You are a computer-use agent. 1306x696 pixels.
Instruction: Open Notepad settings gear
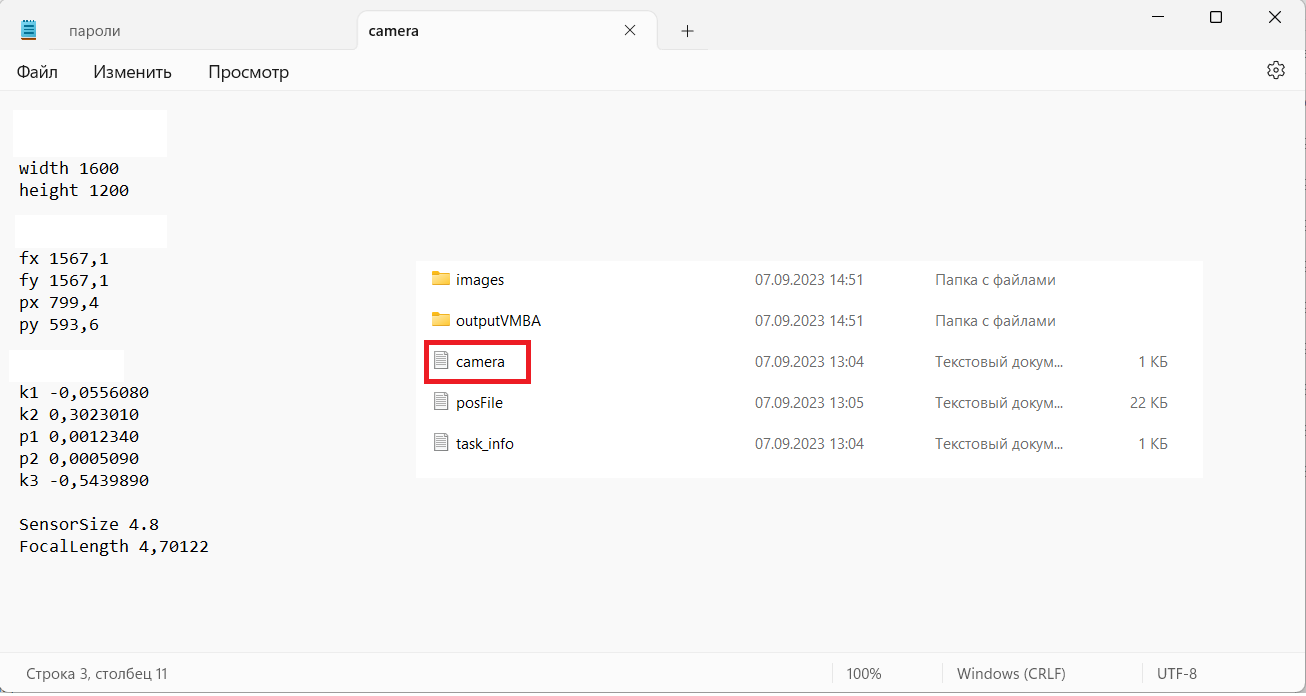[x=1275, y=70]
